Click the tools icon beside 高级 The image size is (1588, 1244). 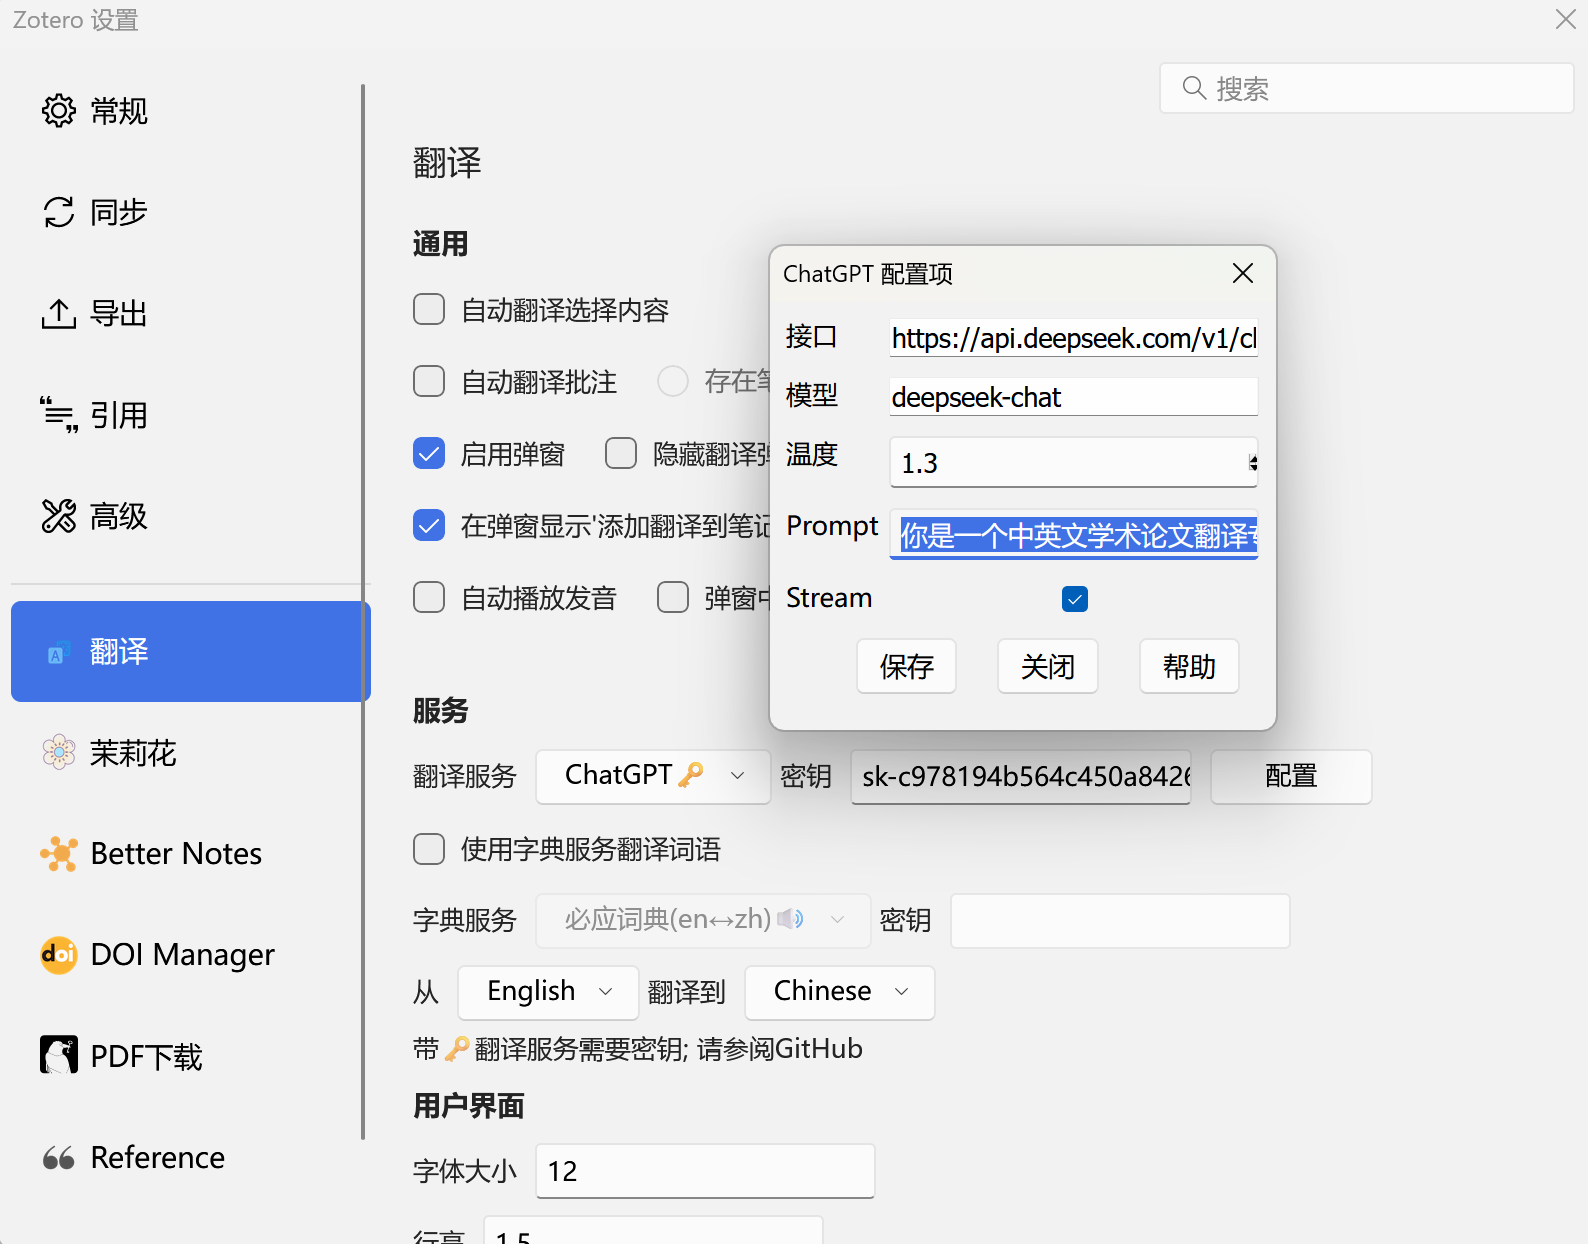pos(59,516)
